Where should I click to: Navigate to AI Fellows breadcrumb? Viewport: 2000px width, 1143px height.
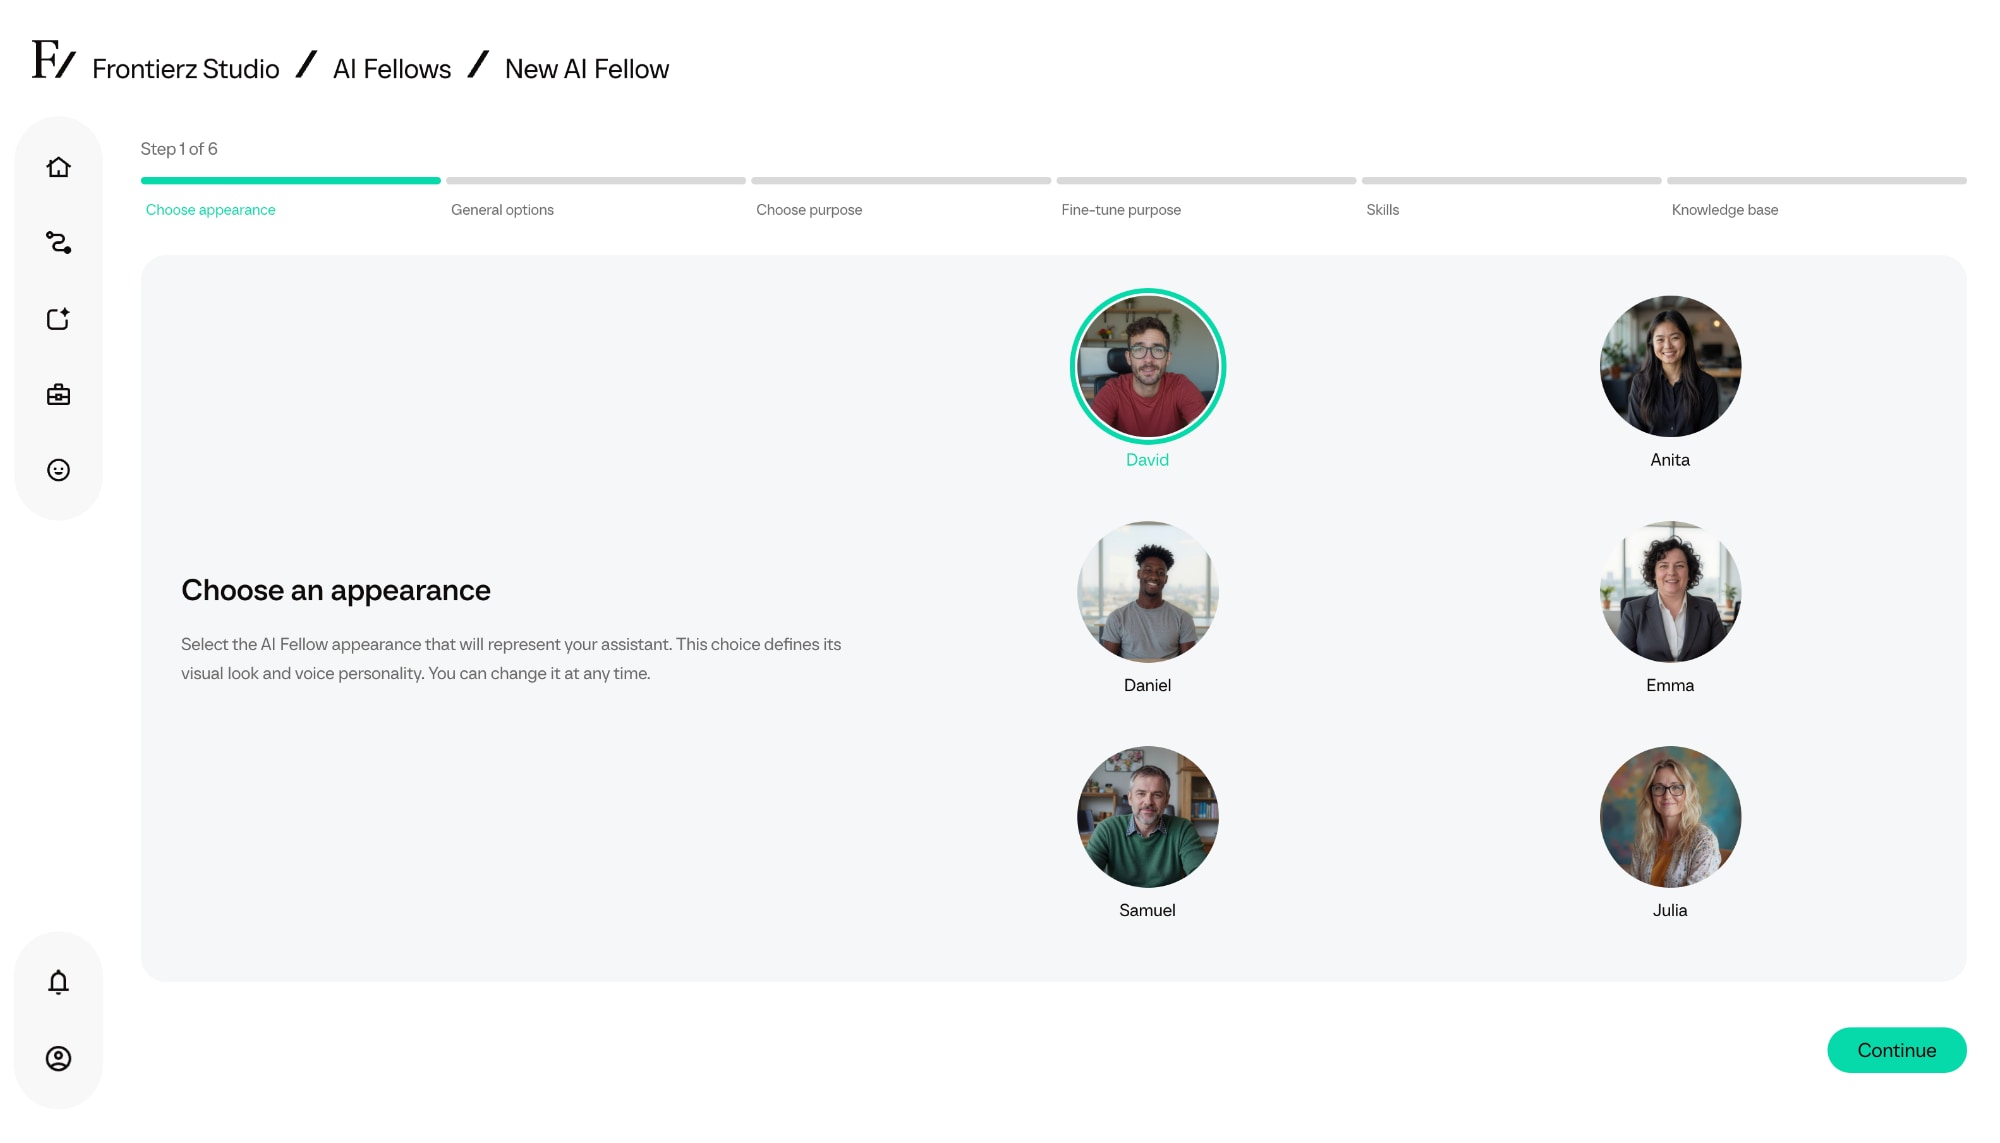(391, 69)
